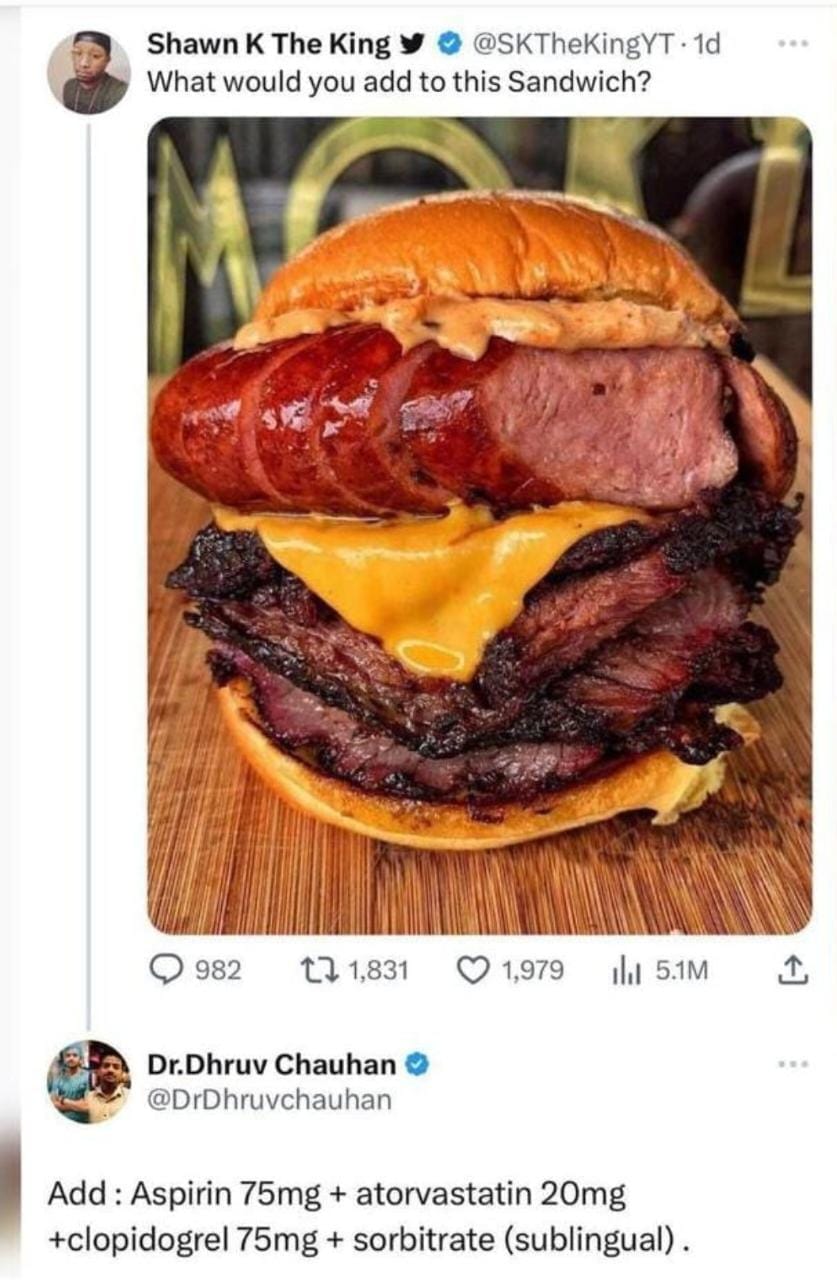
Task: Open the @DrDhruvchauhan handle link
Action: (269, 1100)
